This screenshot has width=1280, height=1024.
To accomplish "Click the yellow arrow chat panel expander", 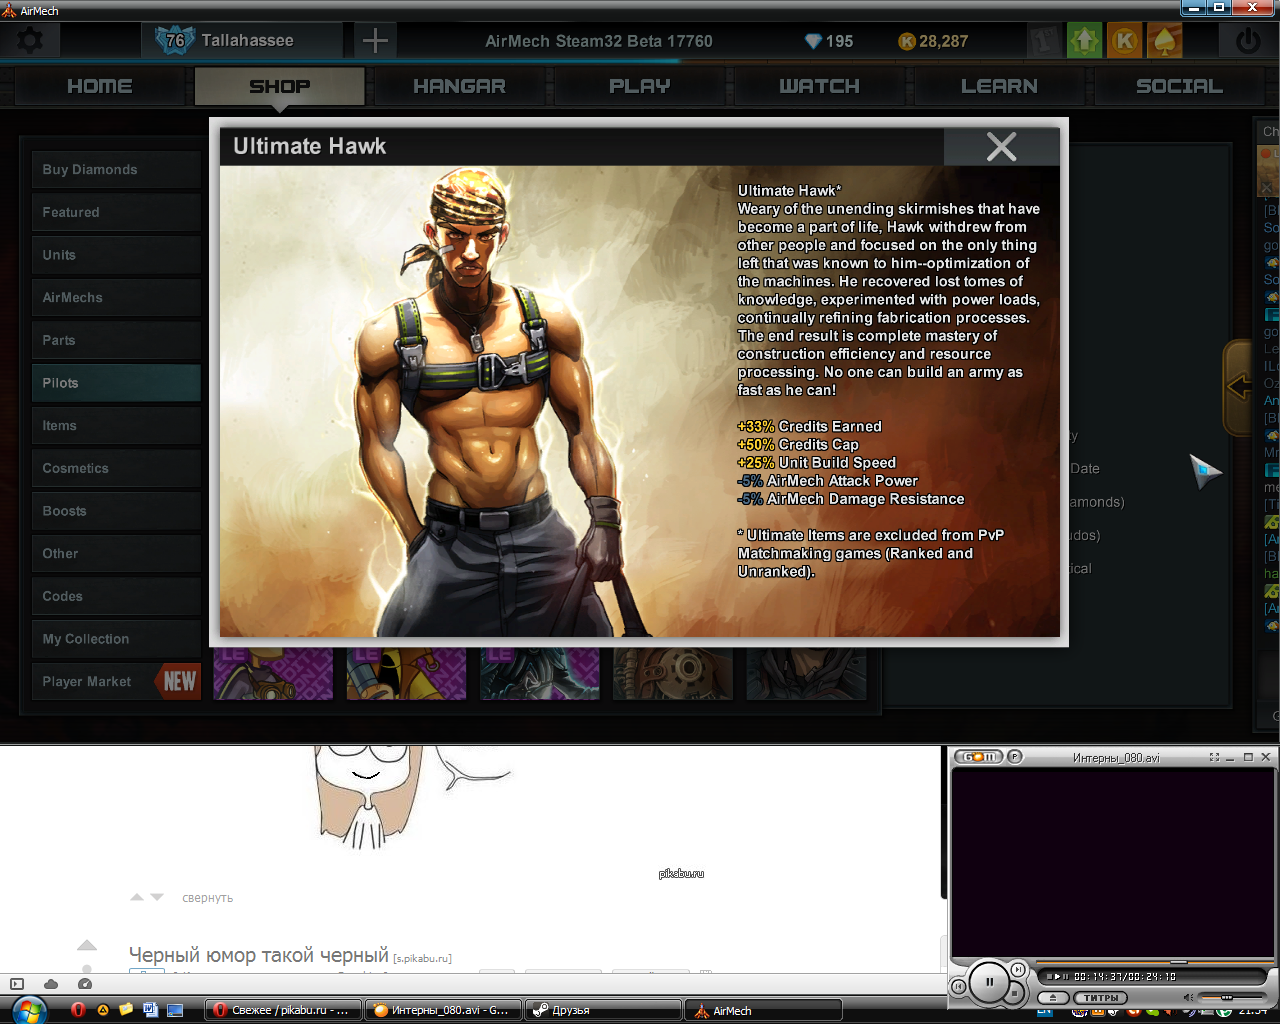I will [x=1239, y=387].
